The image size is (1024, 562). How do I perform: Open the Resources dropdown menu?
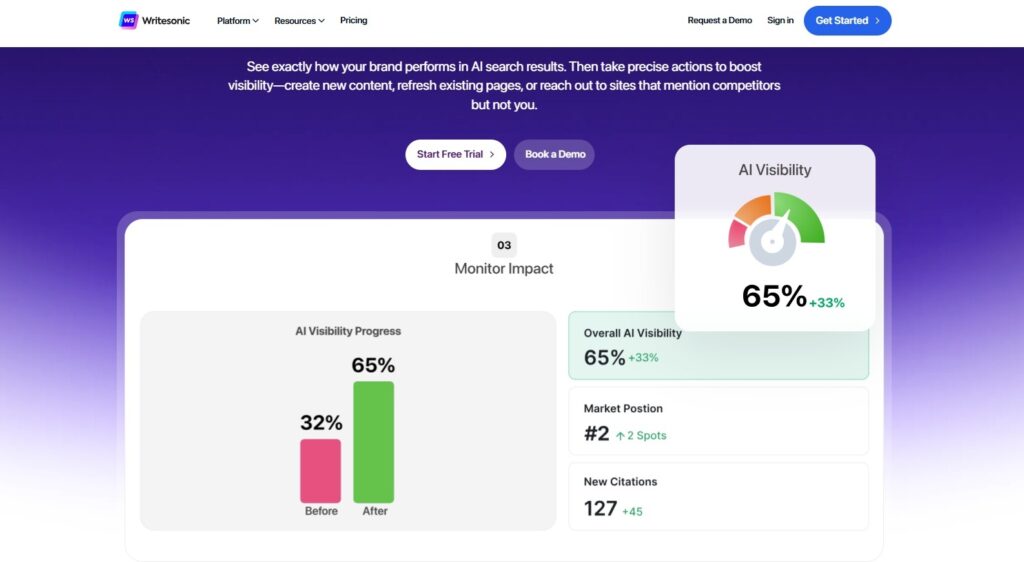pos(299,21)
